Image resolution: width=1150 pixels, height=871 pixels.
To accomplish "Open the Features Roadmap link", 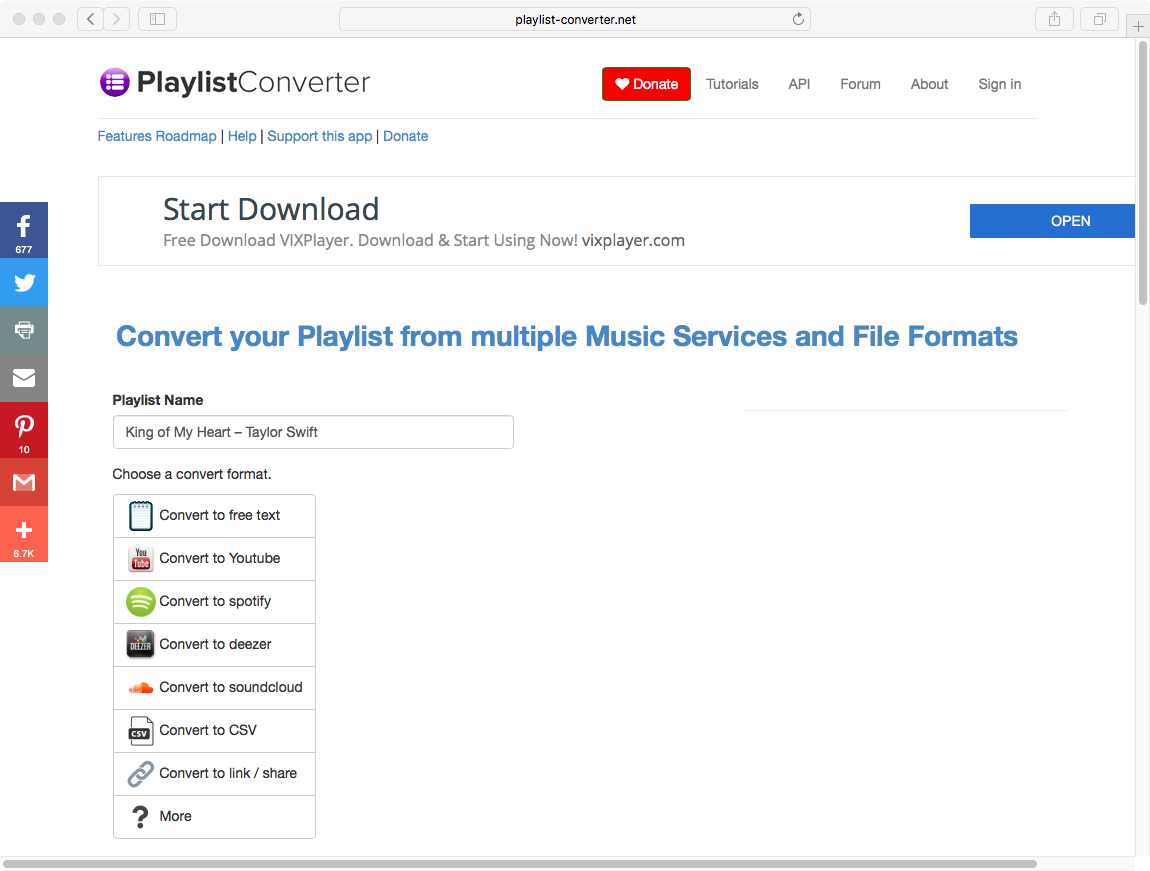I will pyautogui.click(x=157, y=136).
